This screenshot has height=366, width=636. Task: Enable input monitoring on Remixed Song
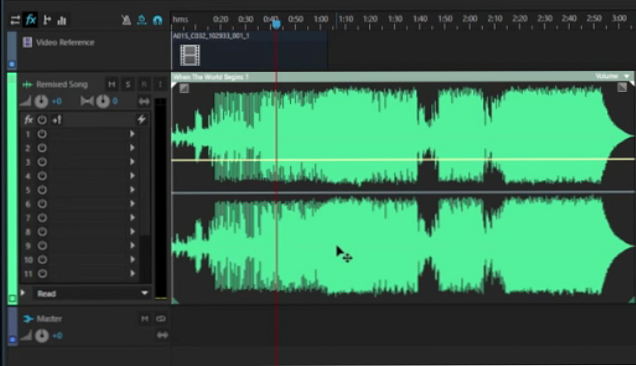pyautogui.click(x=160, y=84)
